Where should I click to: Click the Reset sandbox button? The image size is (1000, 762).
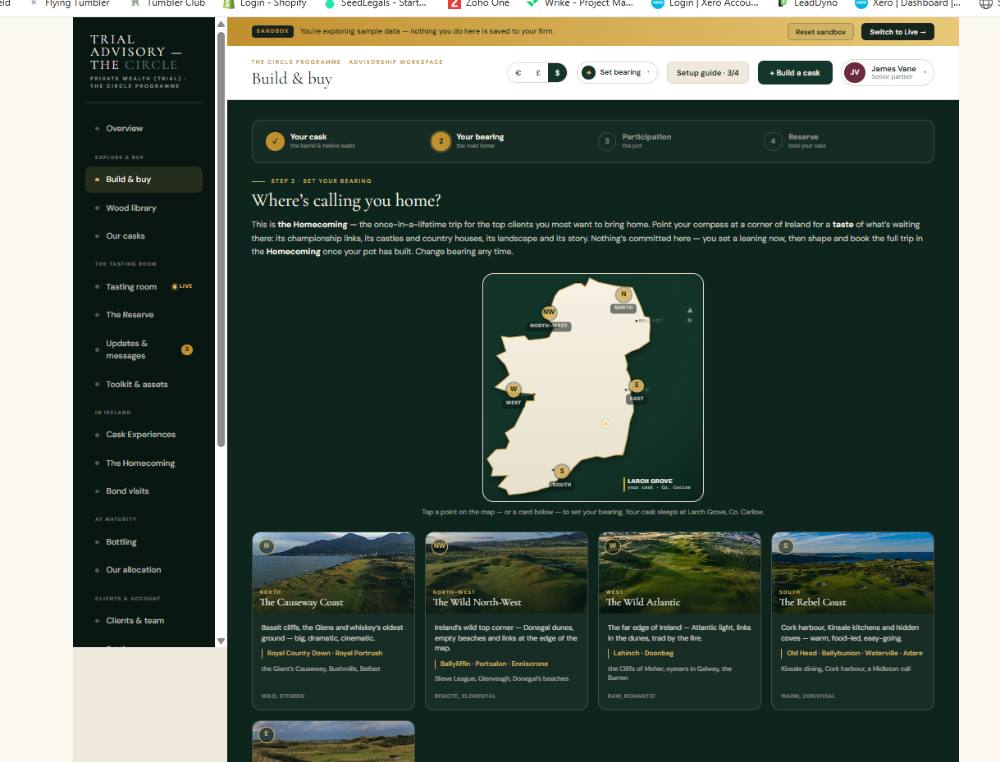coord(820,32)
